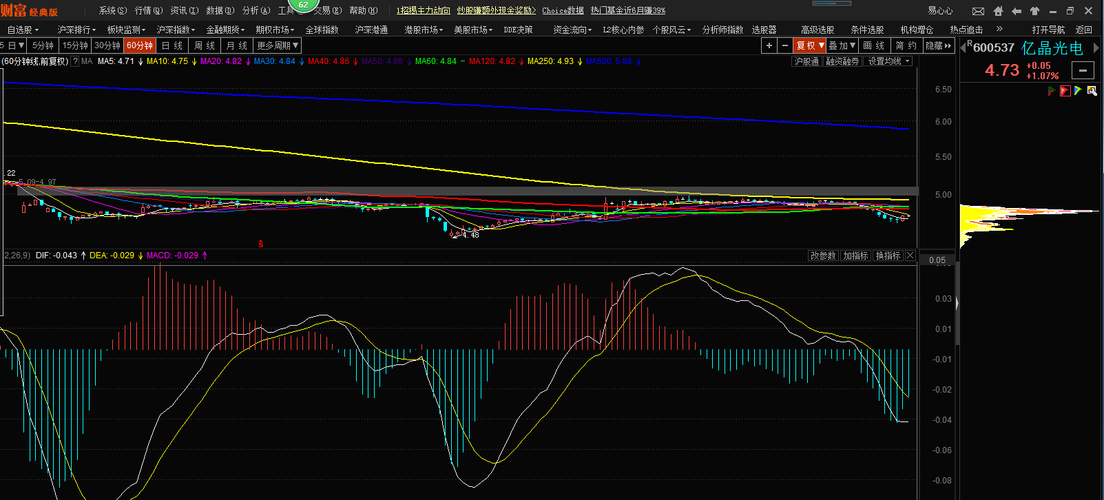
Task: Open the 帮助 menu
Action: coord(363,11)
